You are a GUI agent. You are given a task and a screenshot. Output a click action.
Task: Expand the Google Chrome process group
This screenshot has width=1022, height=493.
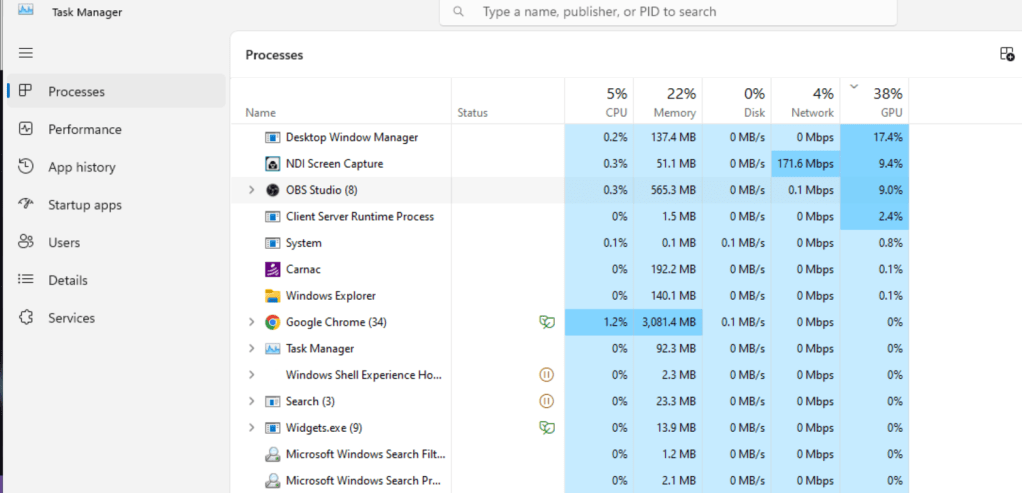[x=252, y=322]
